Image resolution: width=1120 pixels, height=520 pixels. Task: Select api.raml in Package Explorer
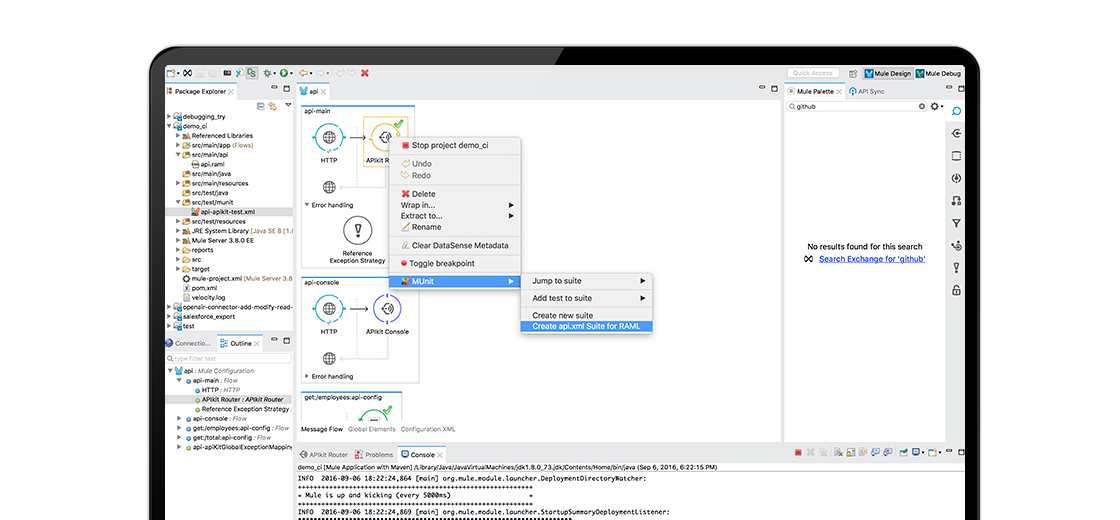click(x=207, y=164)
